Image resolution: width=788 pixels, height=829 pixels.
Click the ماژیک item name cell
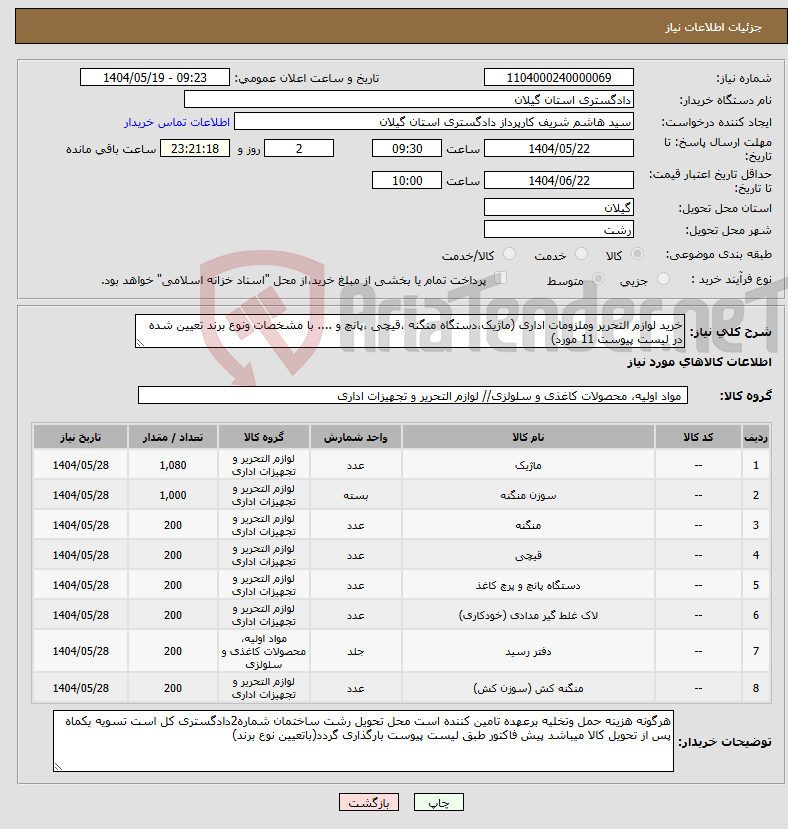tap(528, 465)
